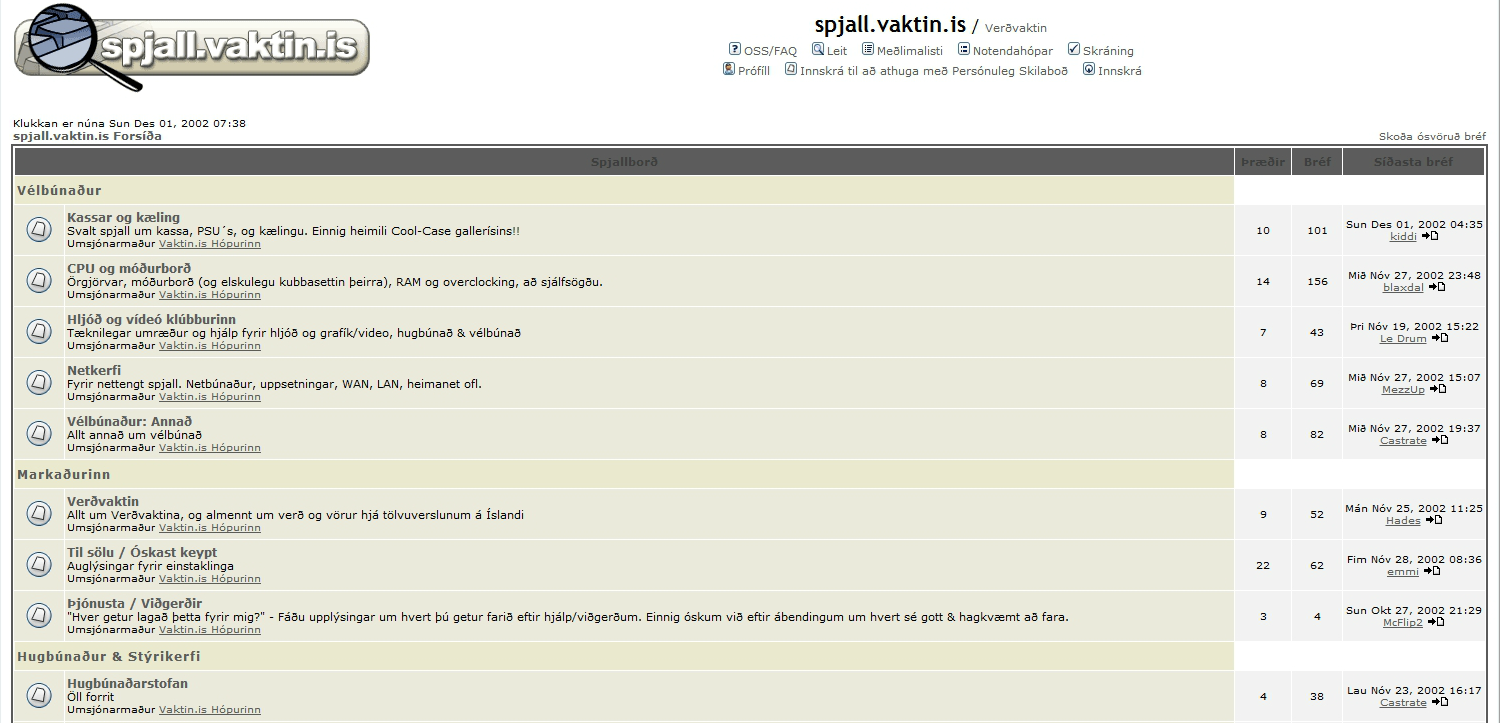The height and width of the screenshot is (723, 1500).
Task: Click Innskrá to log in
Action: [1119, 71]
